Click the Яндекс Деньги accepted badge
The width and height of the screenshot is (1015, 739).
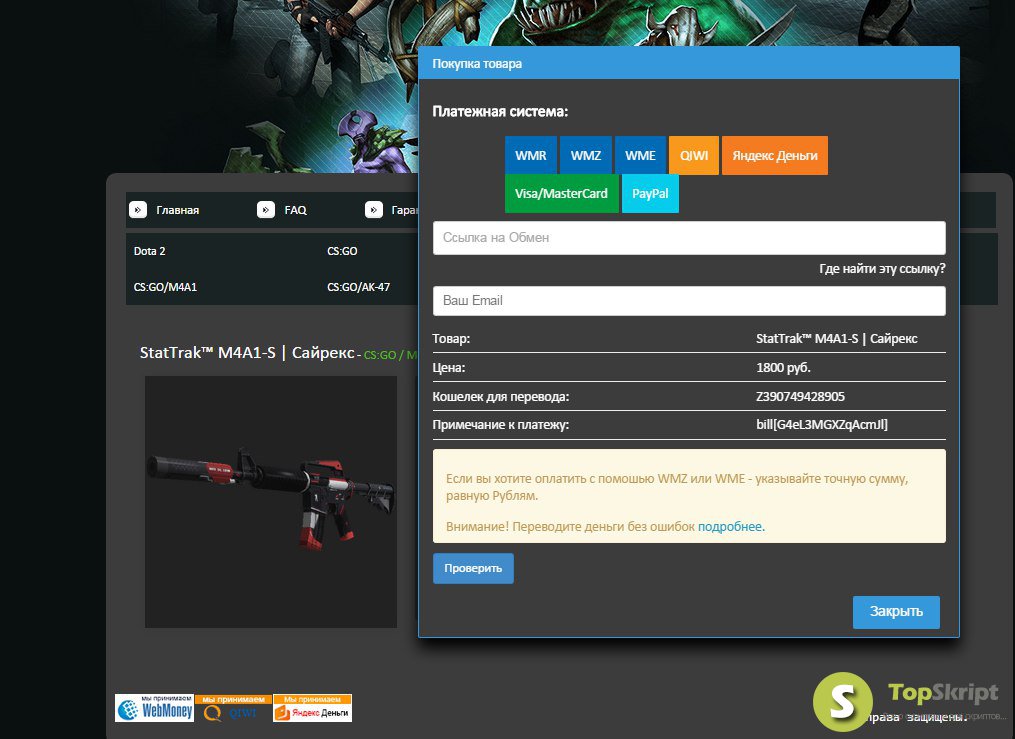click(313, 708)
